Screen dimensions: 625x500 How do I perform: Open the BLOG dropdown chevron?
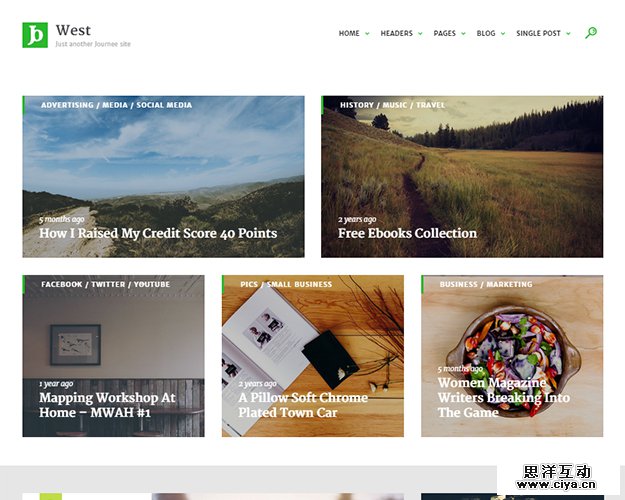(503, 33)
